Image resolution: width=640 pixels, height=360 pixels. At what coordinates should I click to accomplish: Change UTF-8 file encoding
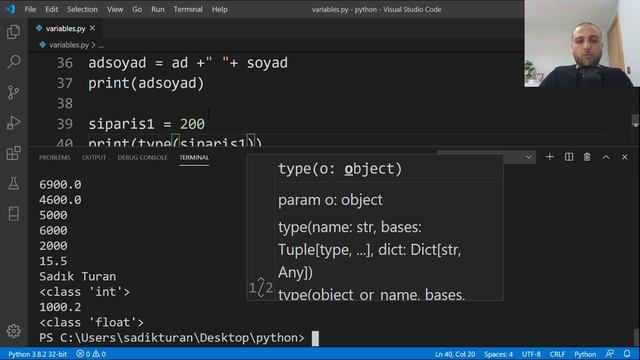tap(531, 354)
